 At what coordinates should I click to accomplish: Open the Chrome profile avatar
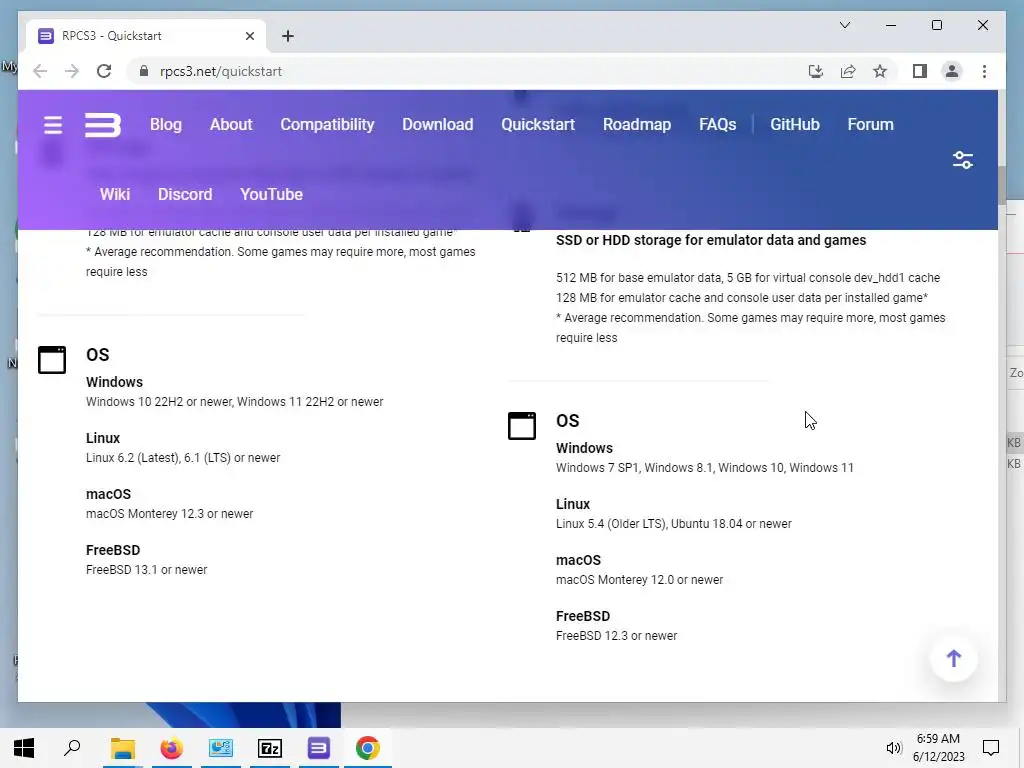tap(952, 71)
